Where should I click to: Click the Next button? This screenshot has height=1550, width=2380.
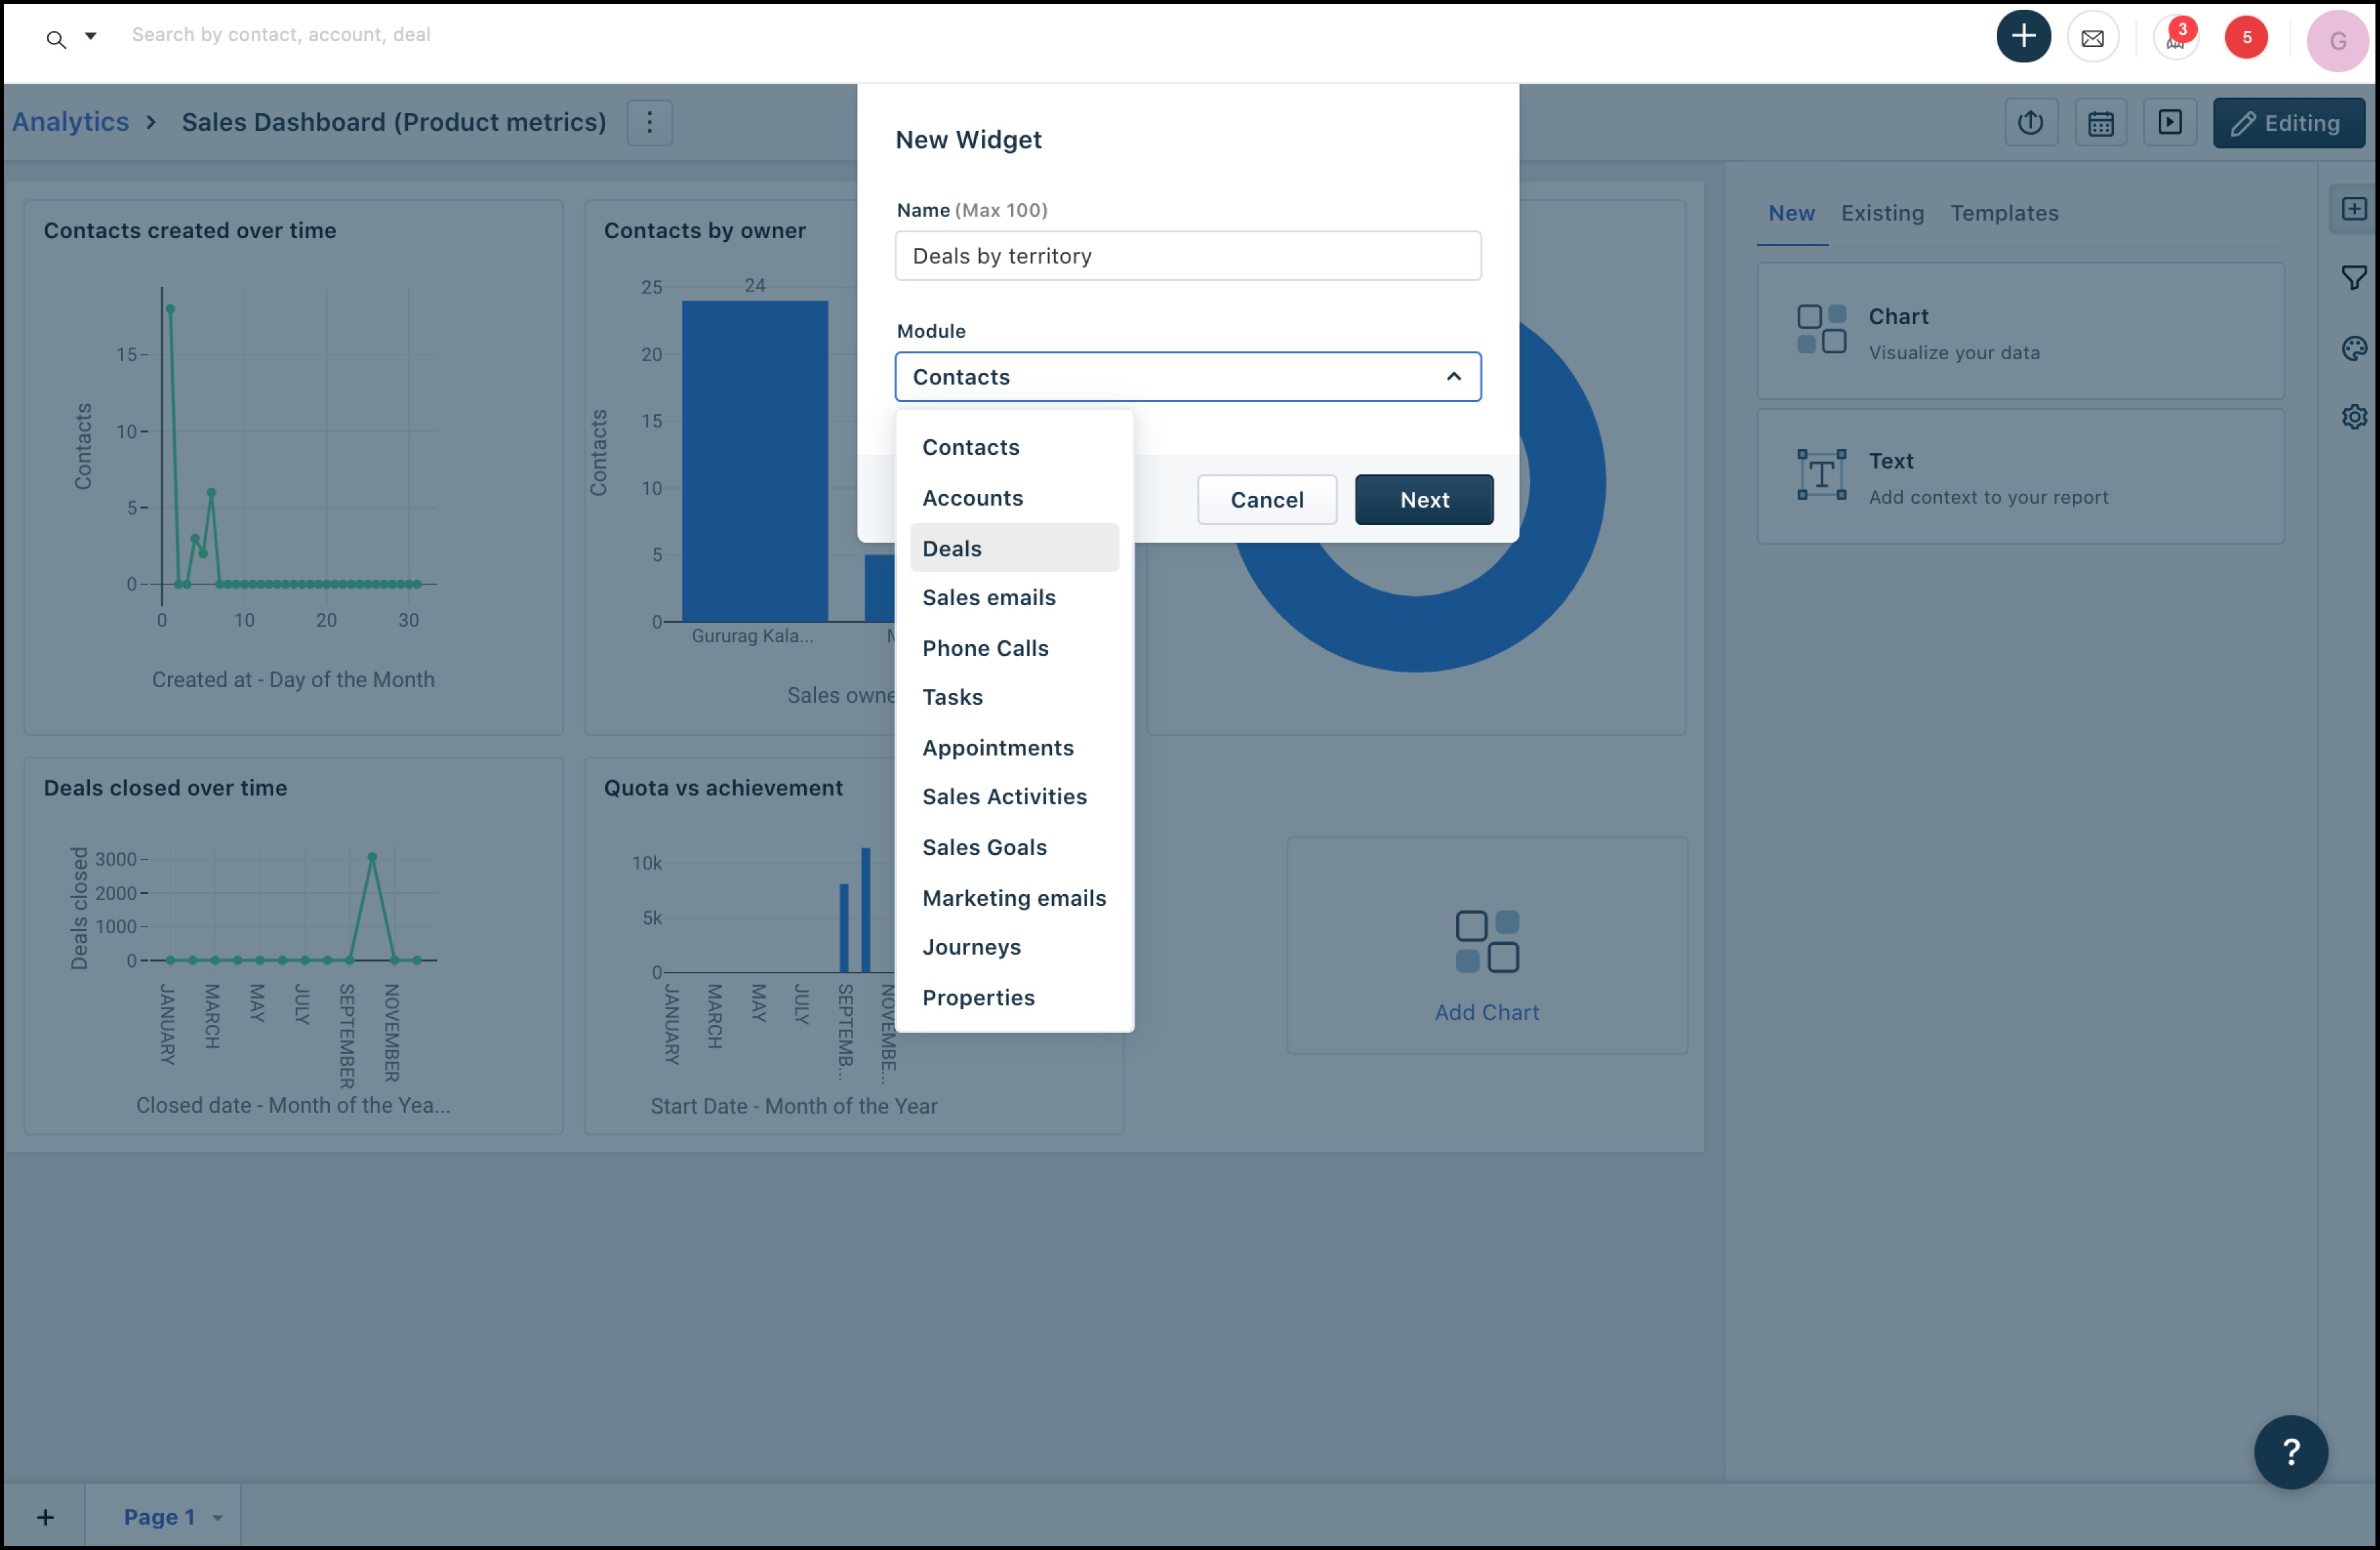tap(1424, 500)
